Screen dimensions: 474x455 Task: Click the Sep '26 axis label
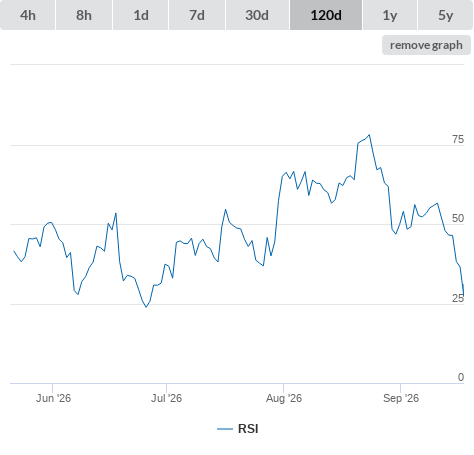point(401,398)
